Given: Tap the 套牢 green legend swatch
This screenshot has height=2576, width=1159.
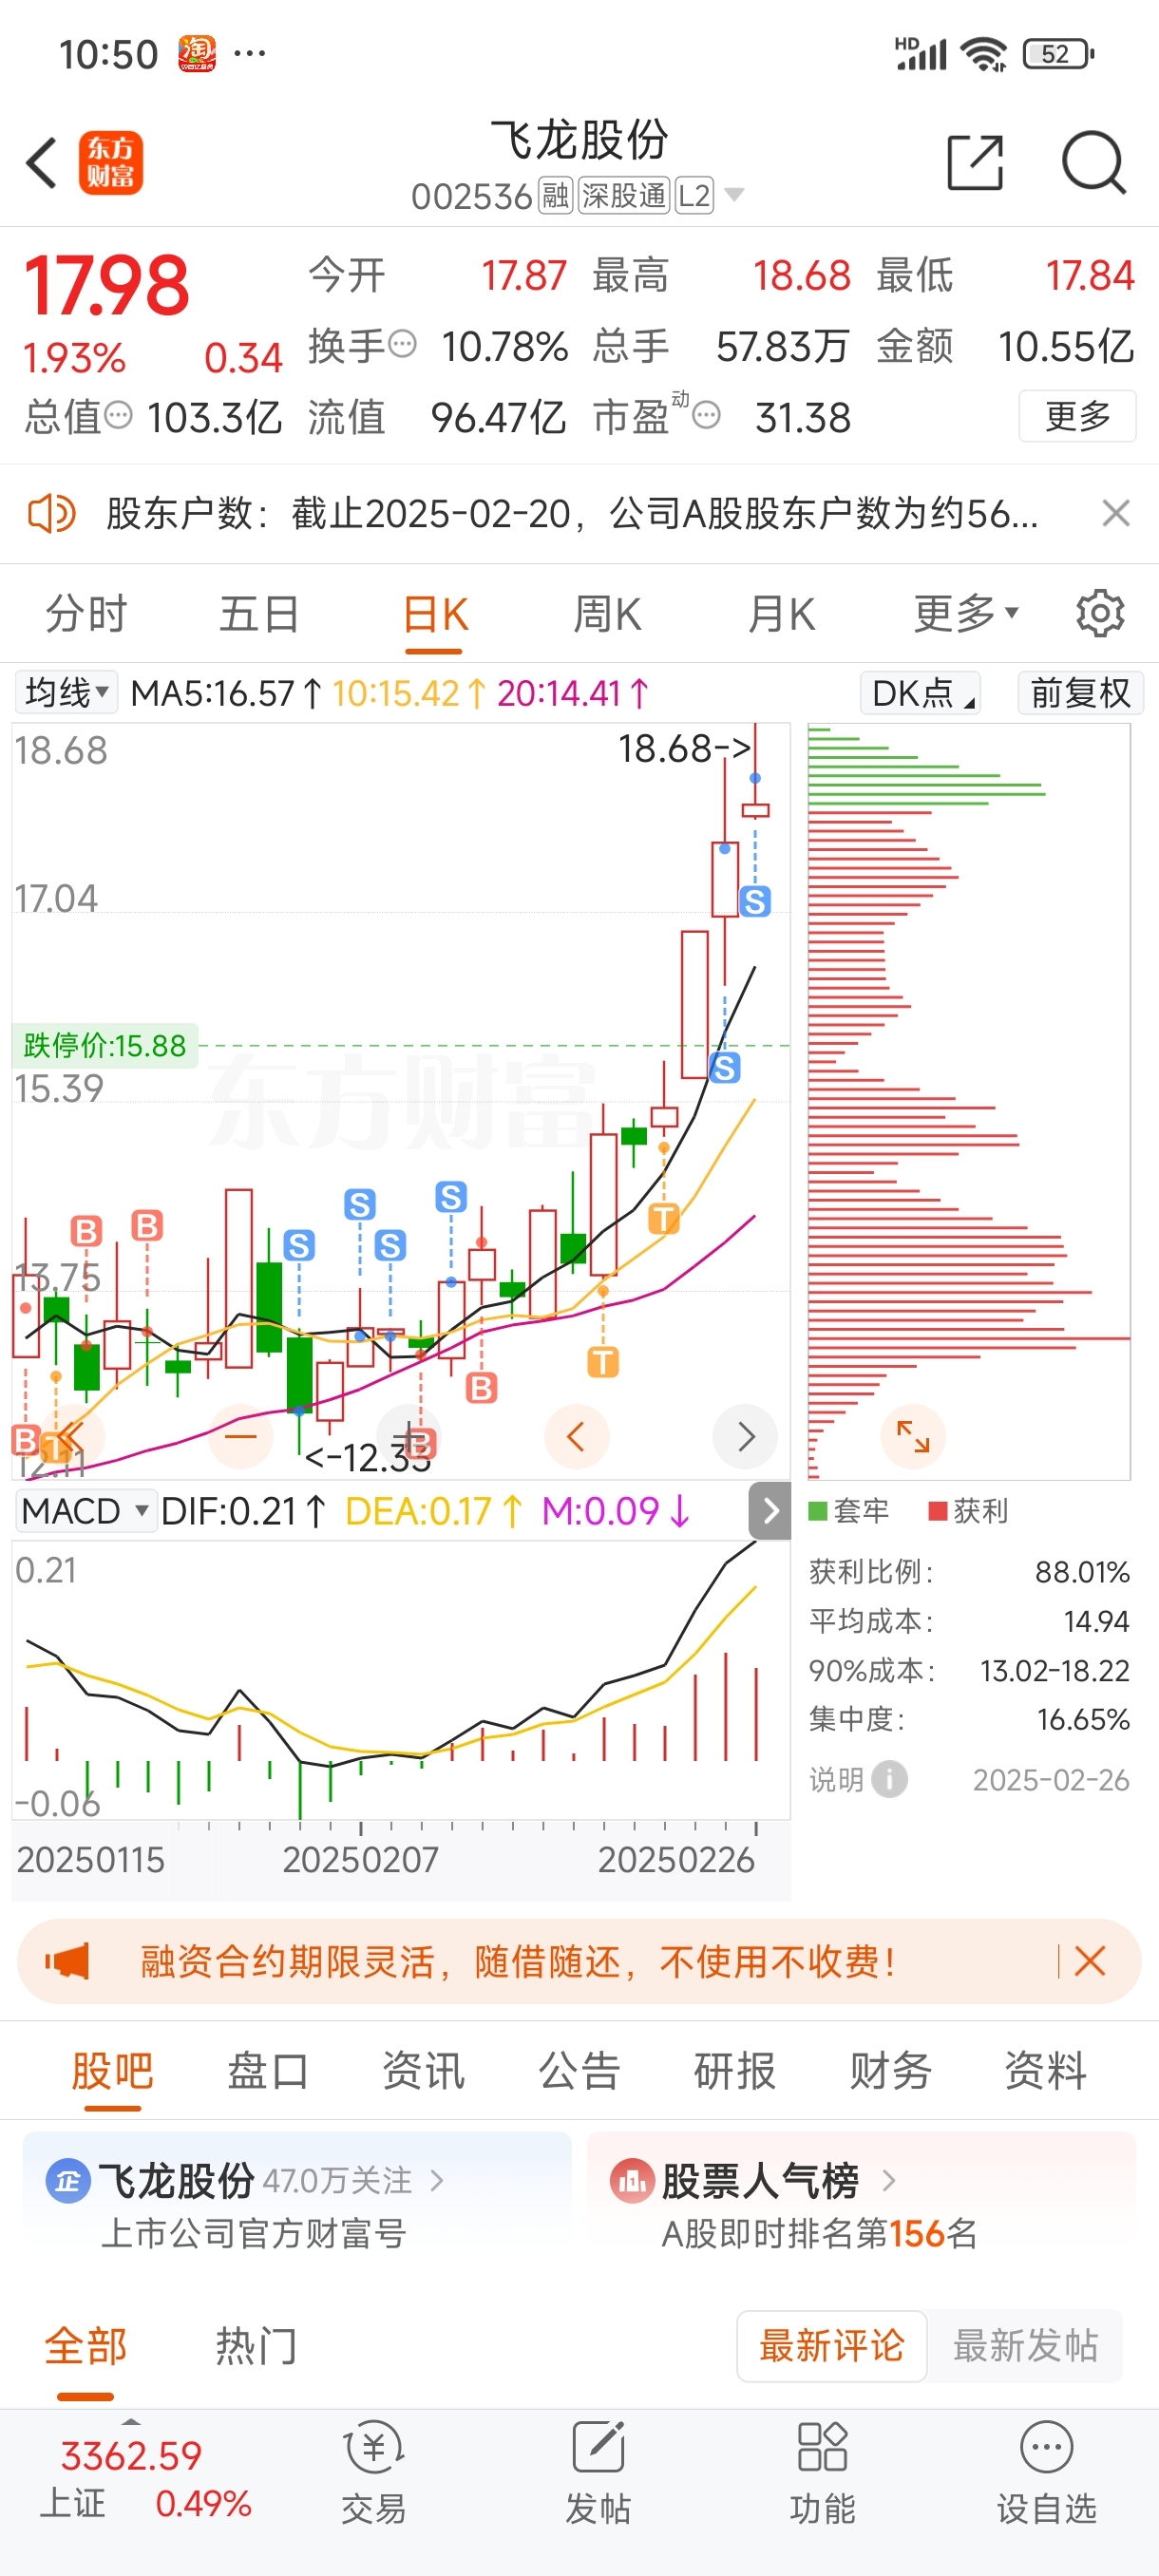Looking at the screenshot, I should pos(817,1510).
